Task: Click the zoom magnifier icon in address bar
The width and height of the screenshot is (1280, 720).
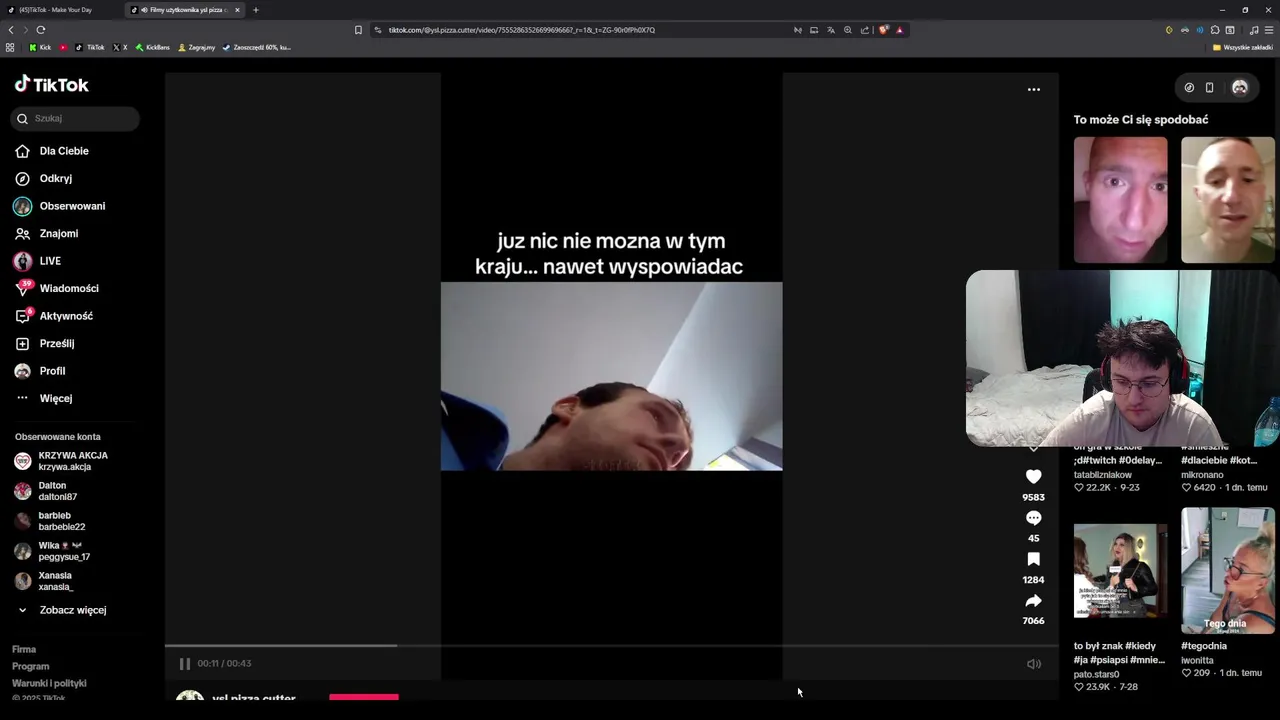Action: click(x=848, y=30)
